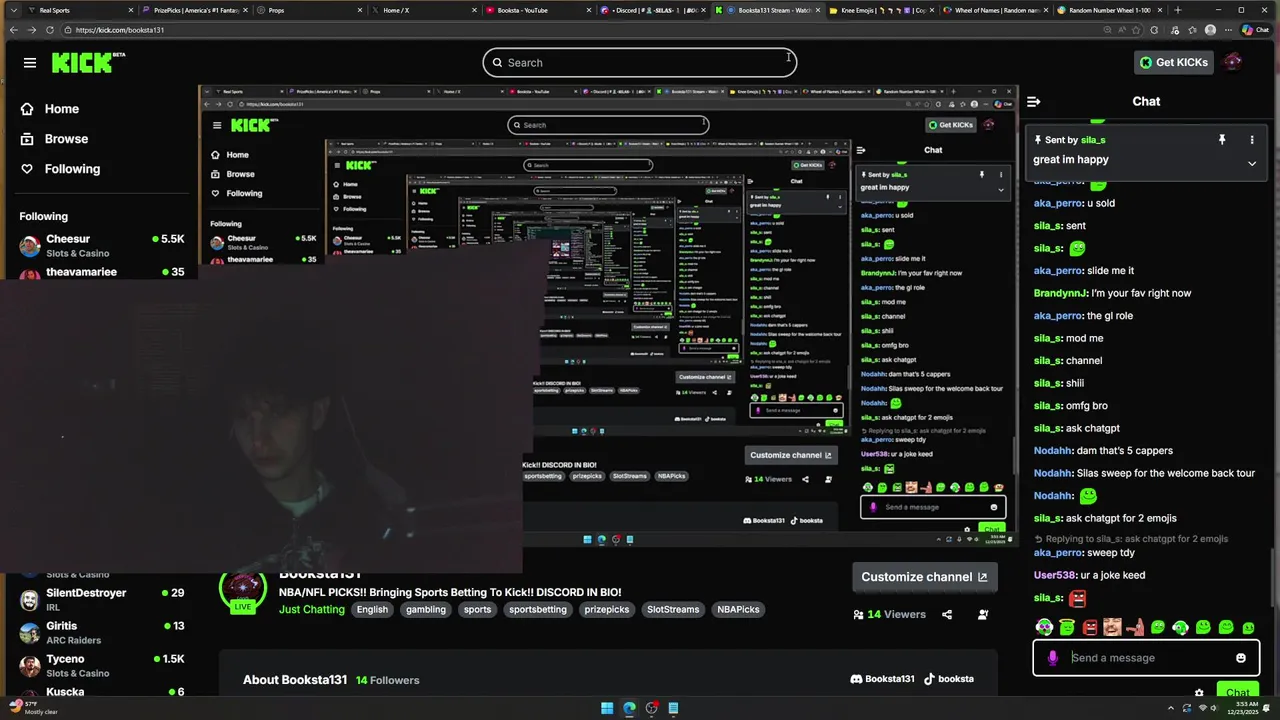
Task: Click BrandynnJ username in chat
Action: (1060, 293)
